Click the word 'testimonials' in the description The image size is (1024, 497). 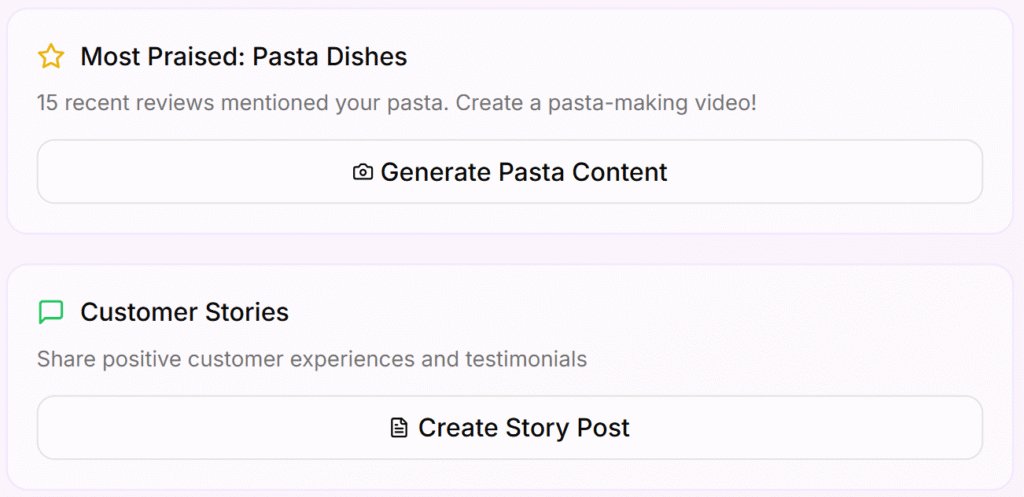(526, 359)
